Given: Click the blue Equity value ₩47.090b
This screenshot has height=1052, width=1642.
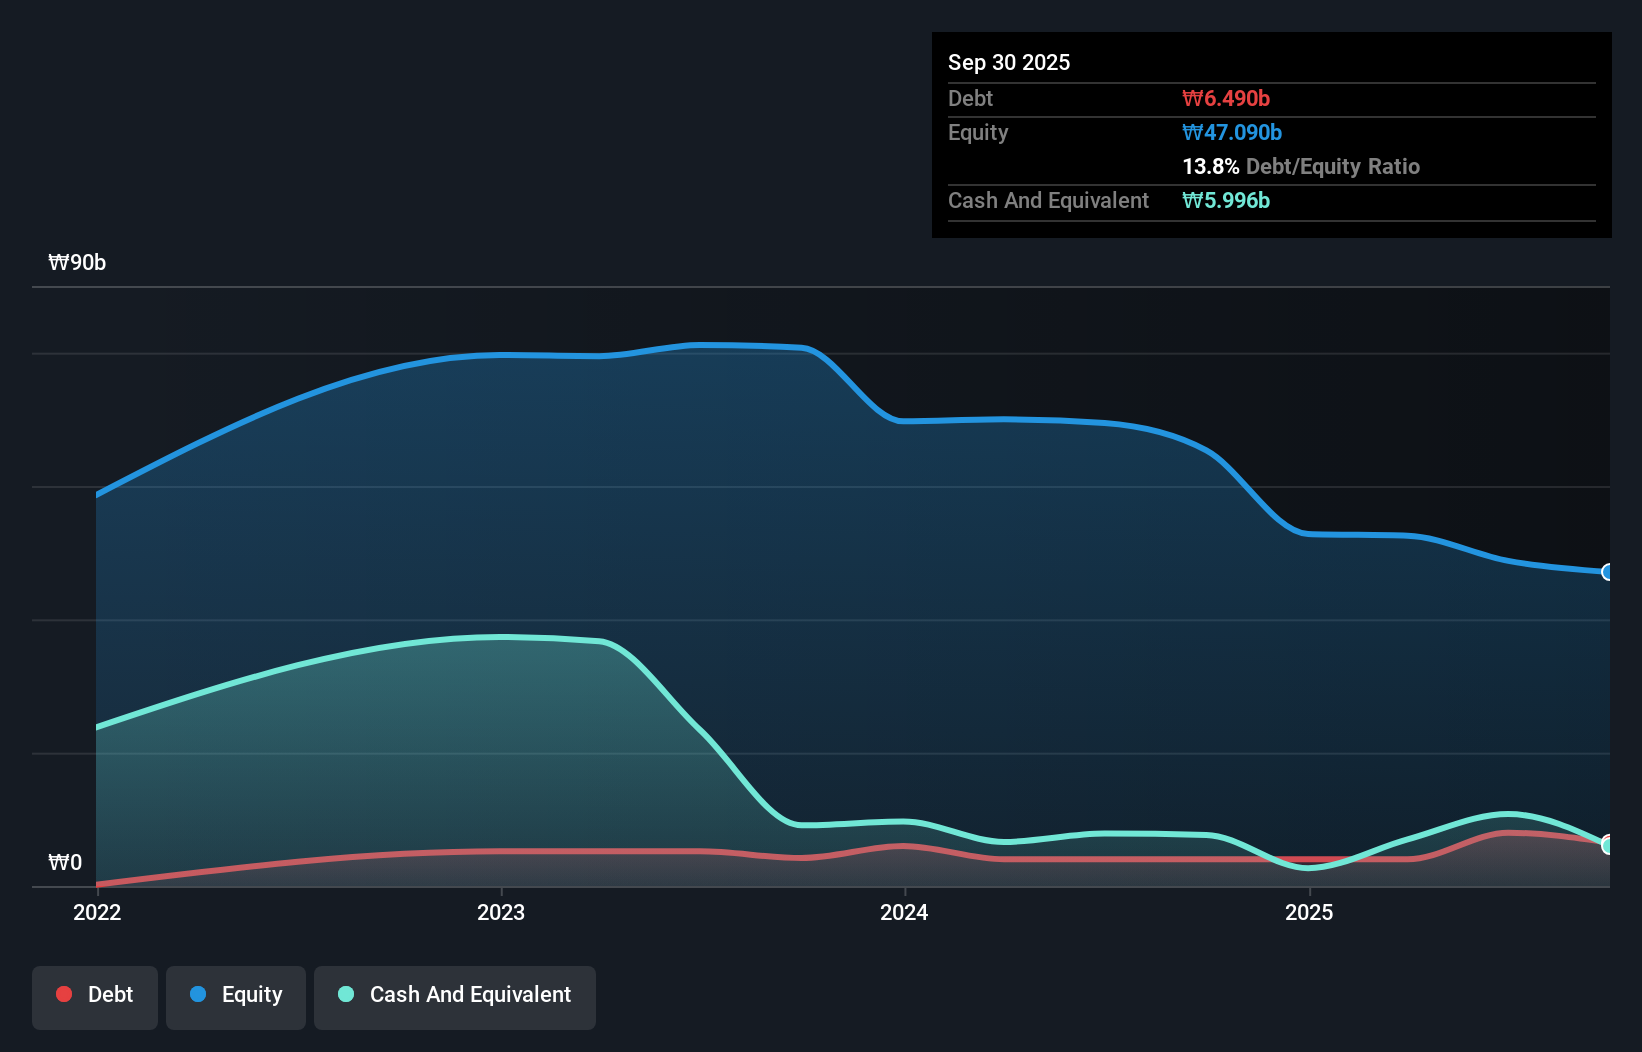Looking at the screenshot, I should [x=1233, y=132].
